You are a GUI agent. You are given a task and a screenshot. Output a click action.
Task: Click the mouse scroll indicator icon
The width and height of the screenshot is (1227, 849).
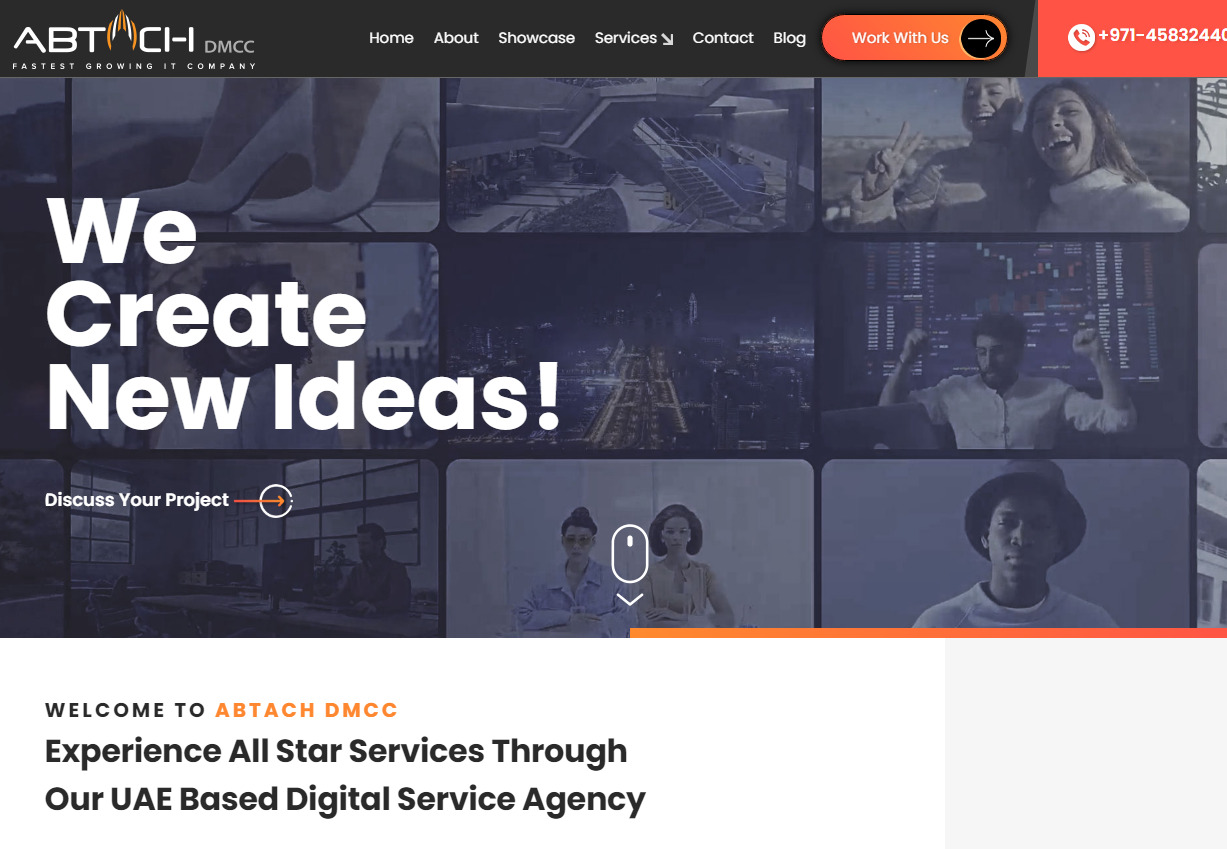click(630, 553)
